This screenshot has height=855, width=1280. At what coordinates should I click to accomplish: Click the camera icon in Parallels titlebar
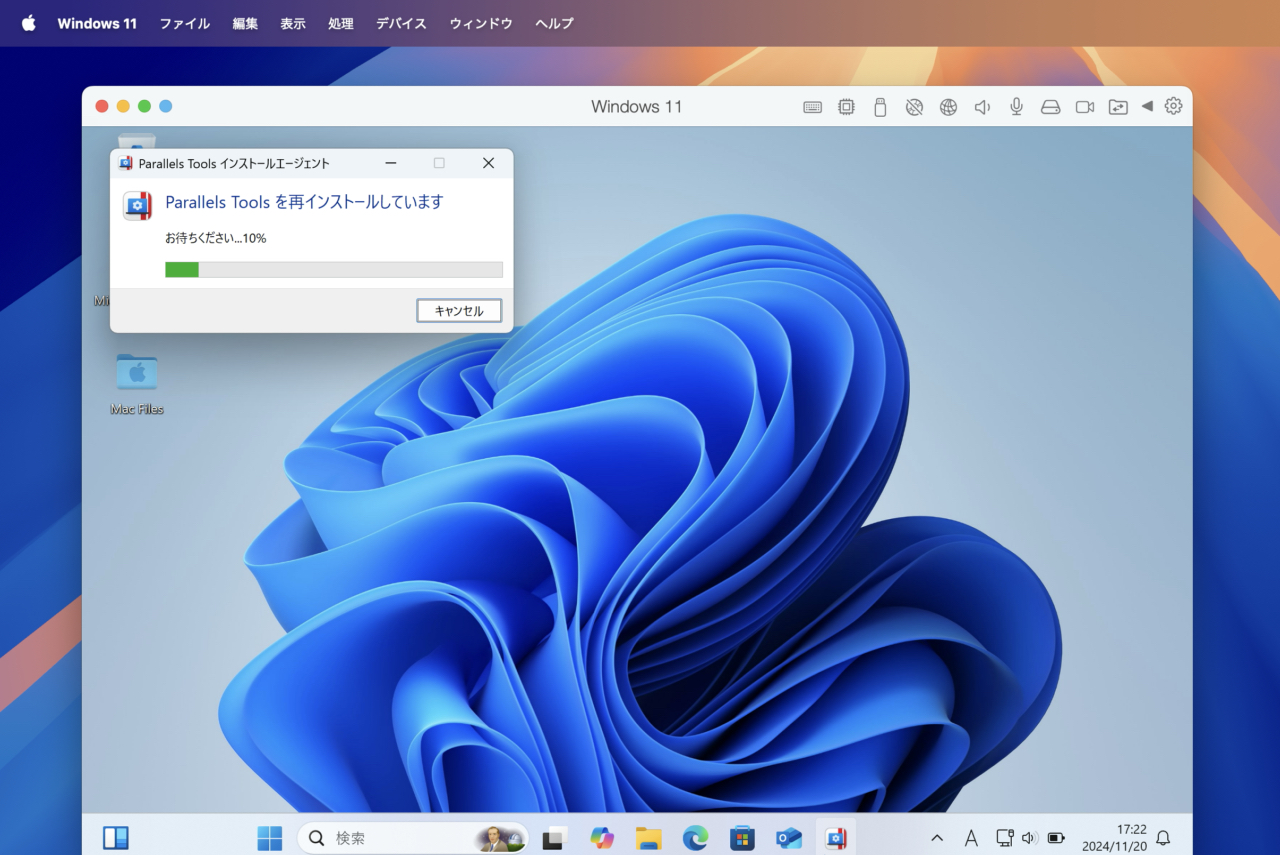1084,107
